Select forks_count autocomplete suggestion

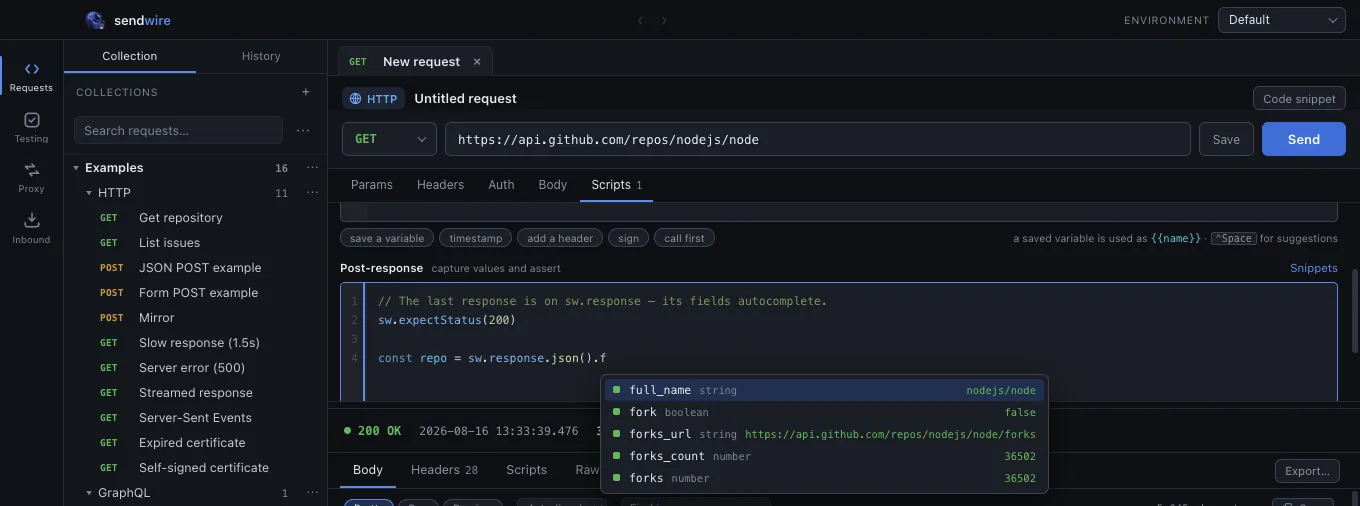(x=824, y=456)
